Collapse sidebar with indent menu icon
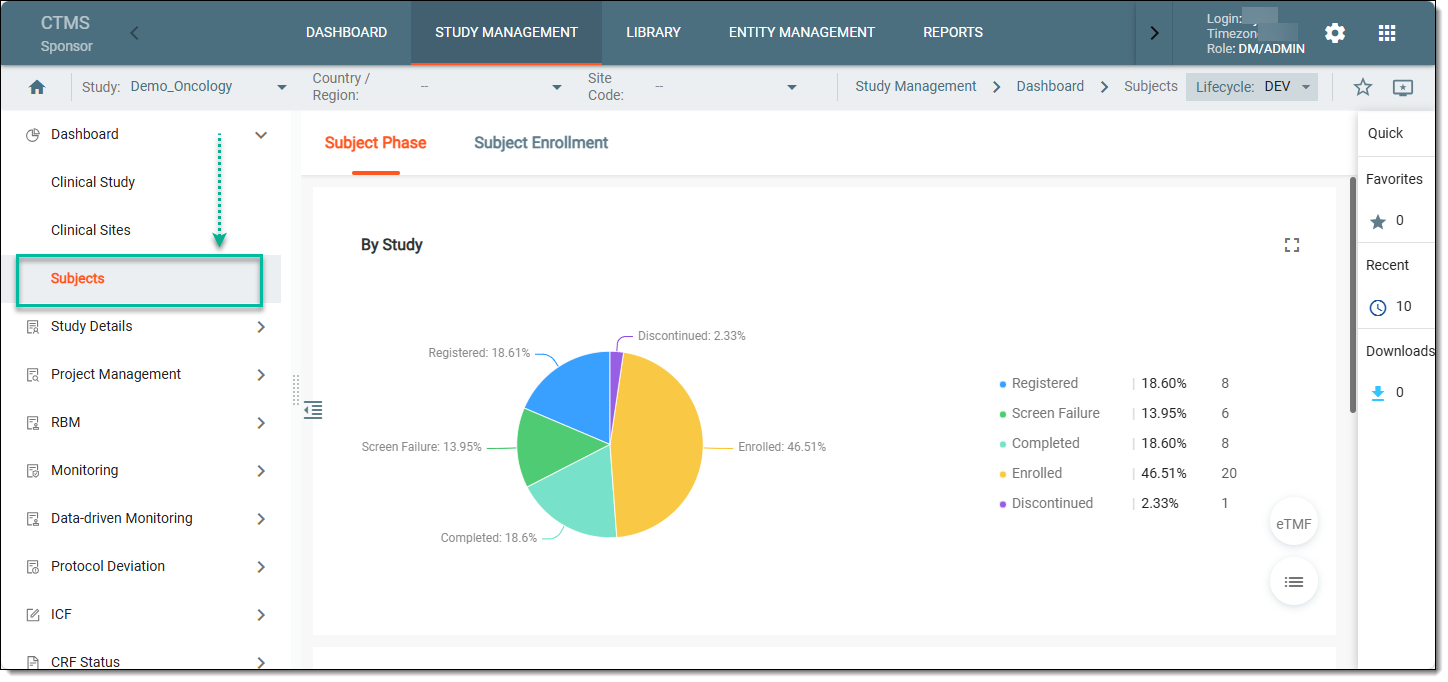 pos(313,409)
